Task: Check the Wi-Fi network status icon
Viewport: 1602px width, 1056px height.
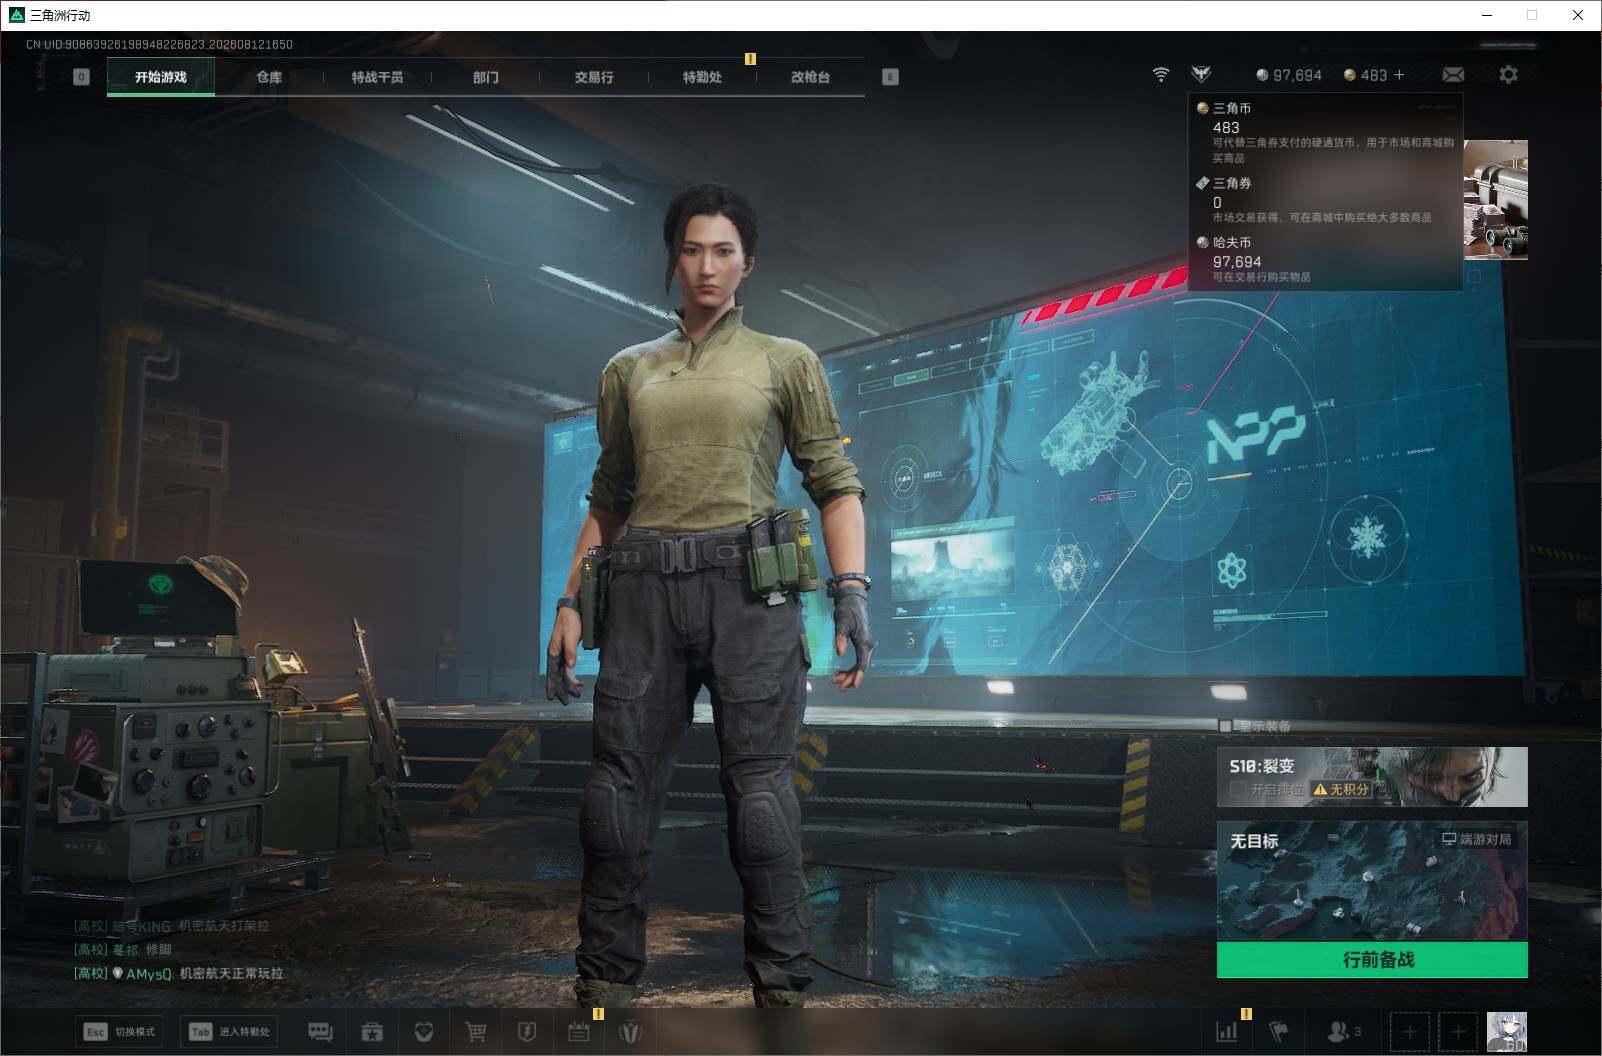Action: [1161, 75]
